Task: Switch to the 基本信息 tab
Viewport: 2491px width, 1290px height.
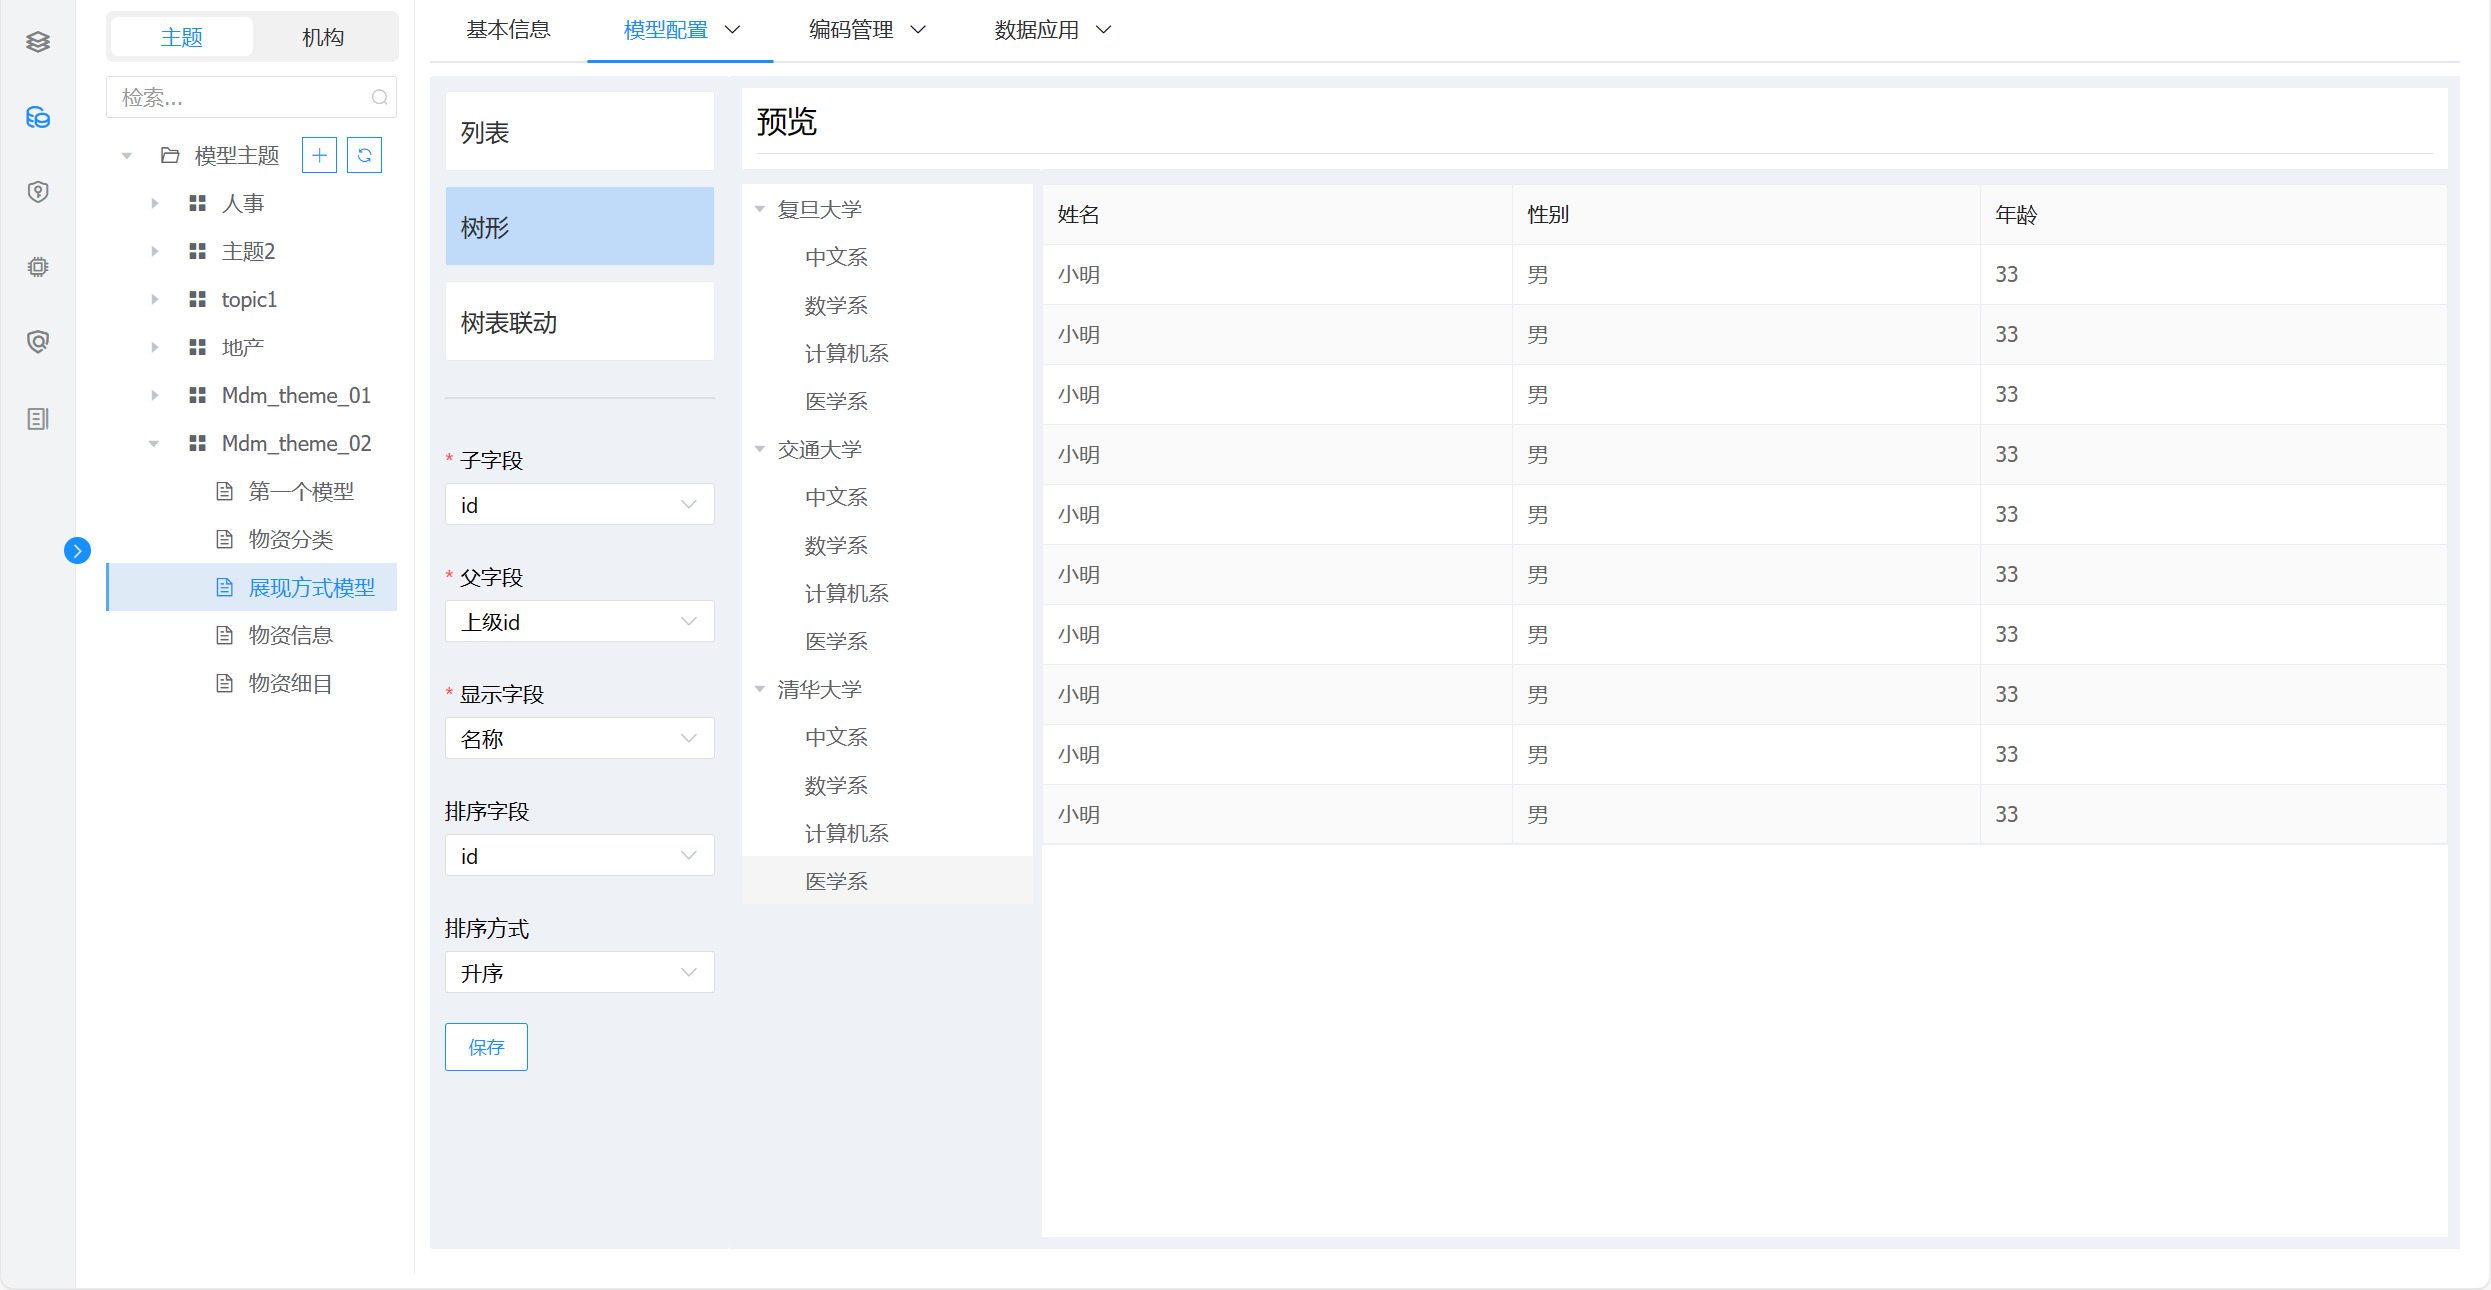Action: pos(508,30)
